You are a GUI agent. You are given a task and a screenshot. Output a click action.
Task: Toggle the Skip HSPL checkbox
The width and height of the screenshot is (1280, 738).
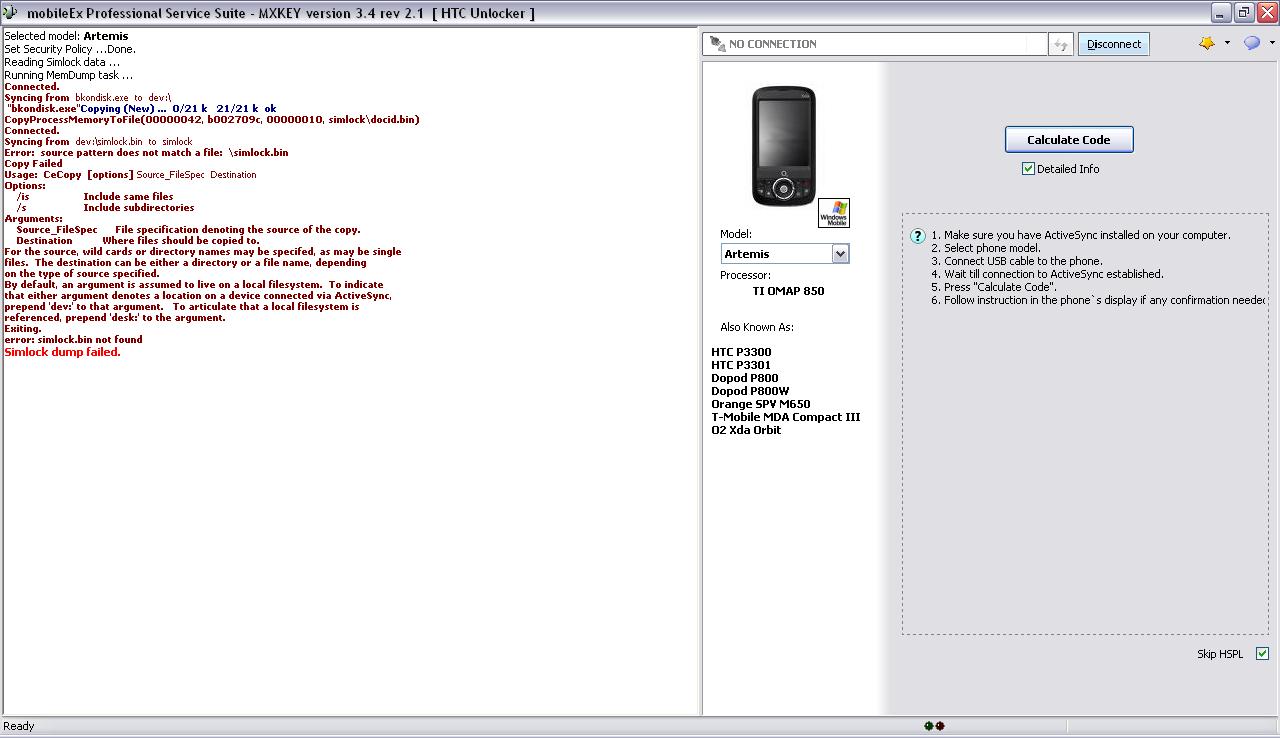coord(1262,654)
